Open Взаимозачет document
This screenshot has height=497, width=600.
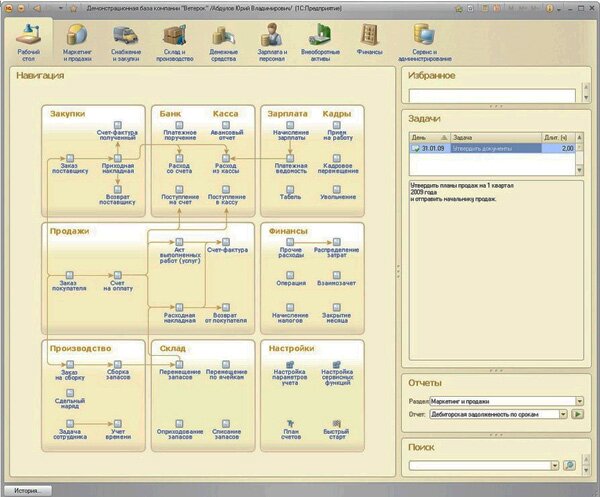pyautogui.click(x=337, y=279)
